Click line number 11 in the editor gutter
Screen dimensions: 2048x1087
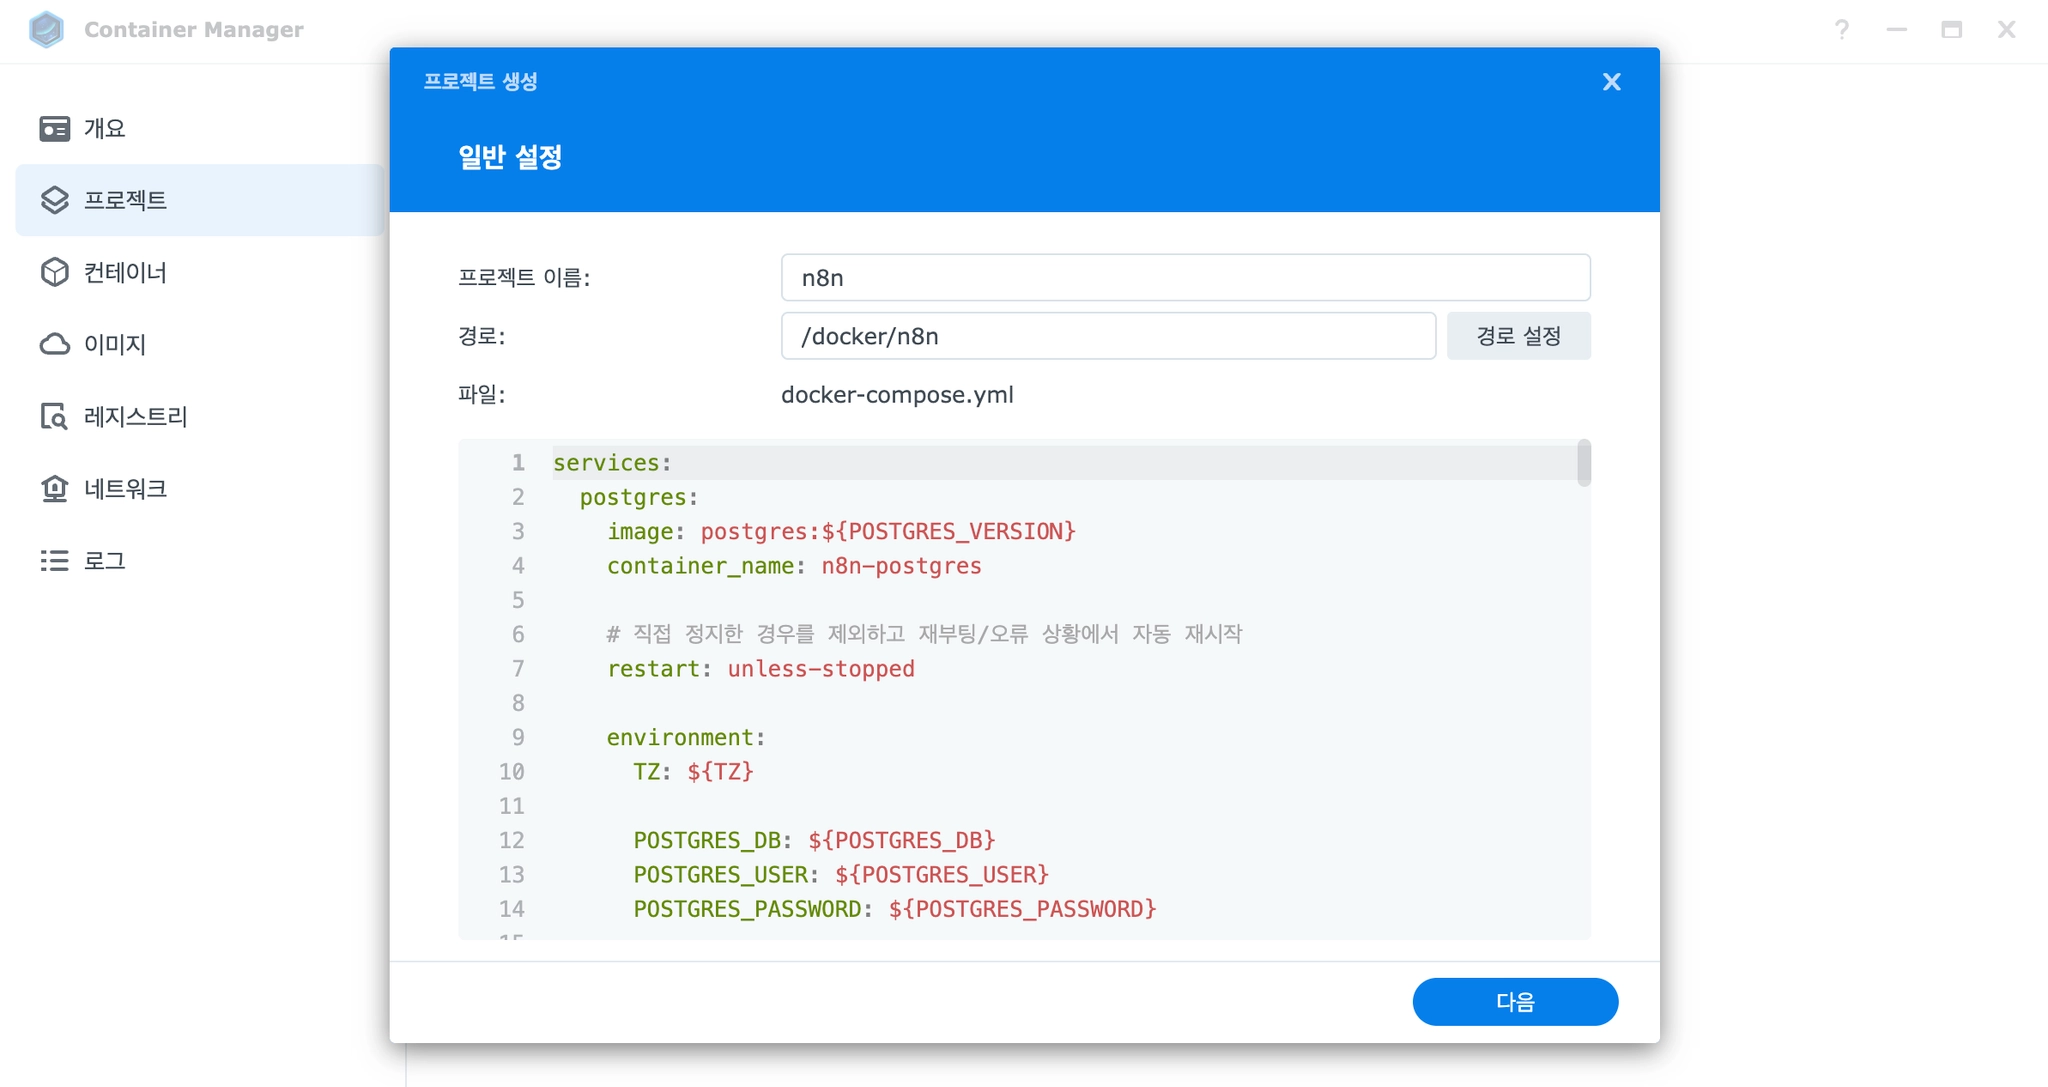coord(512,806)
